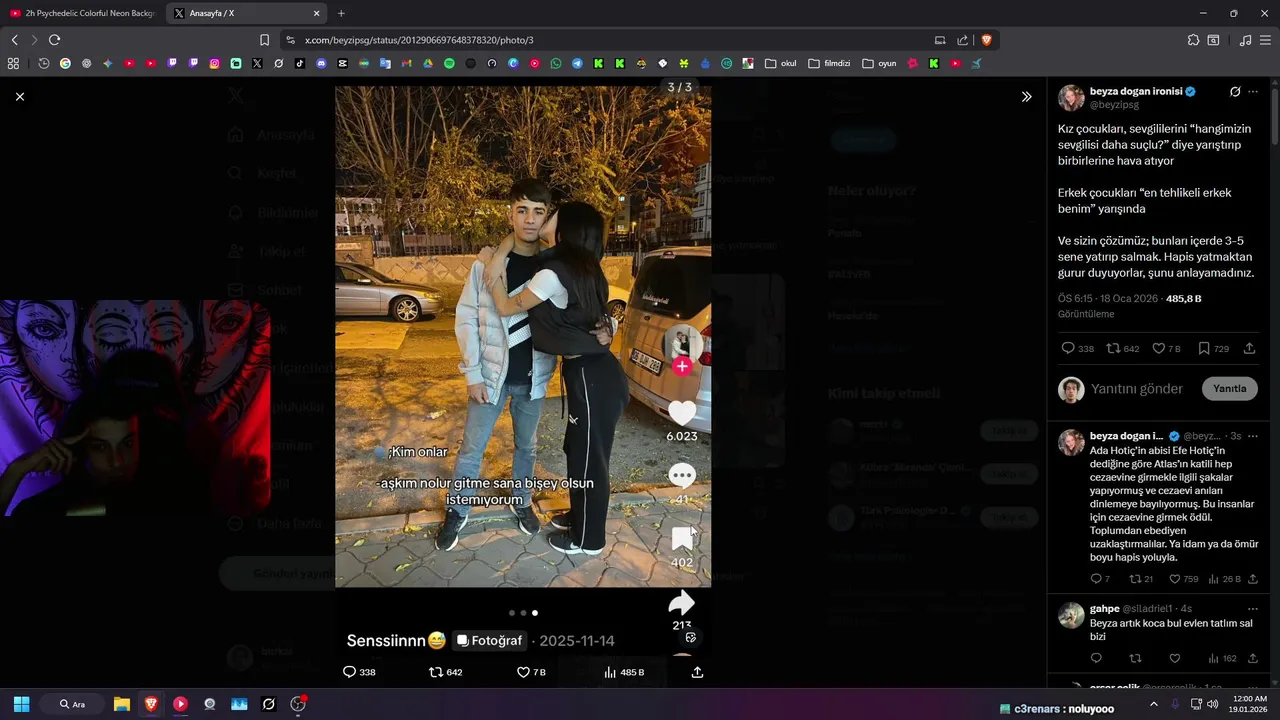View analytics 26 B on the Ada Hotiç reply
This screenshot has width=1280, height=720.
pyautogui.click(x=1224, y=579)
